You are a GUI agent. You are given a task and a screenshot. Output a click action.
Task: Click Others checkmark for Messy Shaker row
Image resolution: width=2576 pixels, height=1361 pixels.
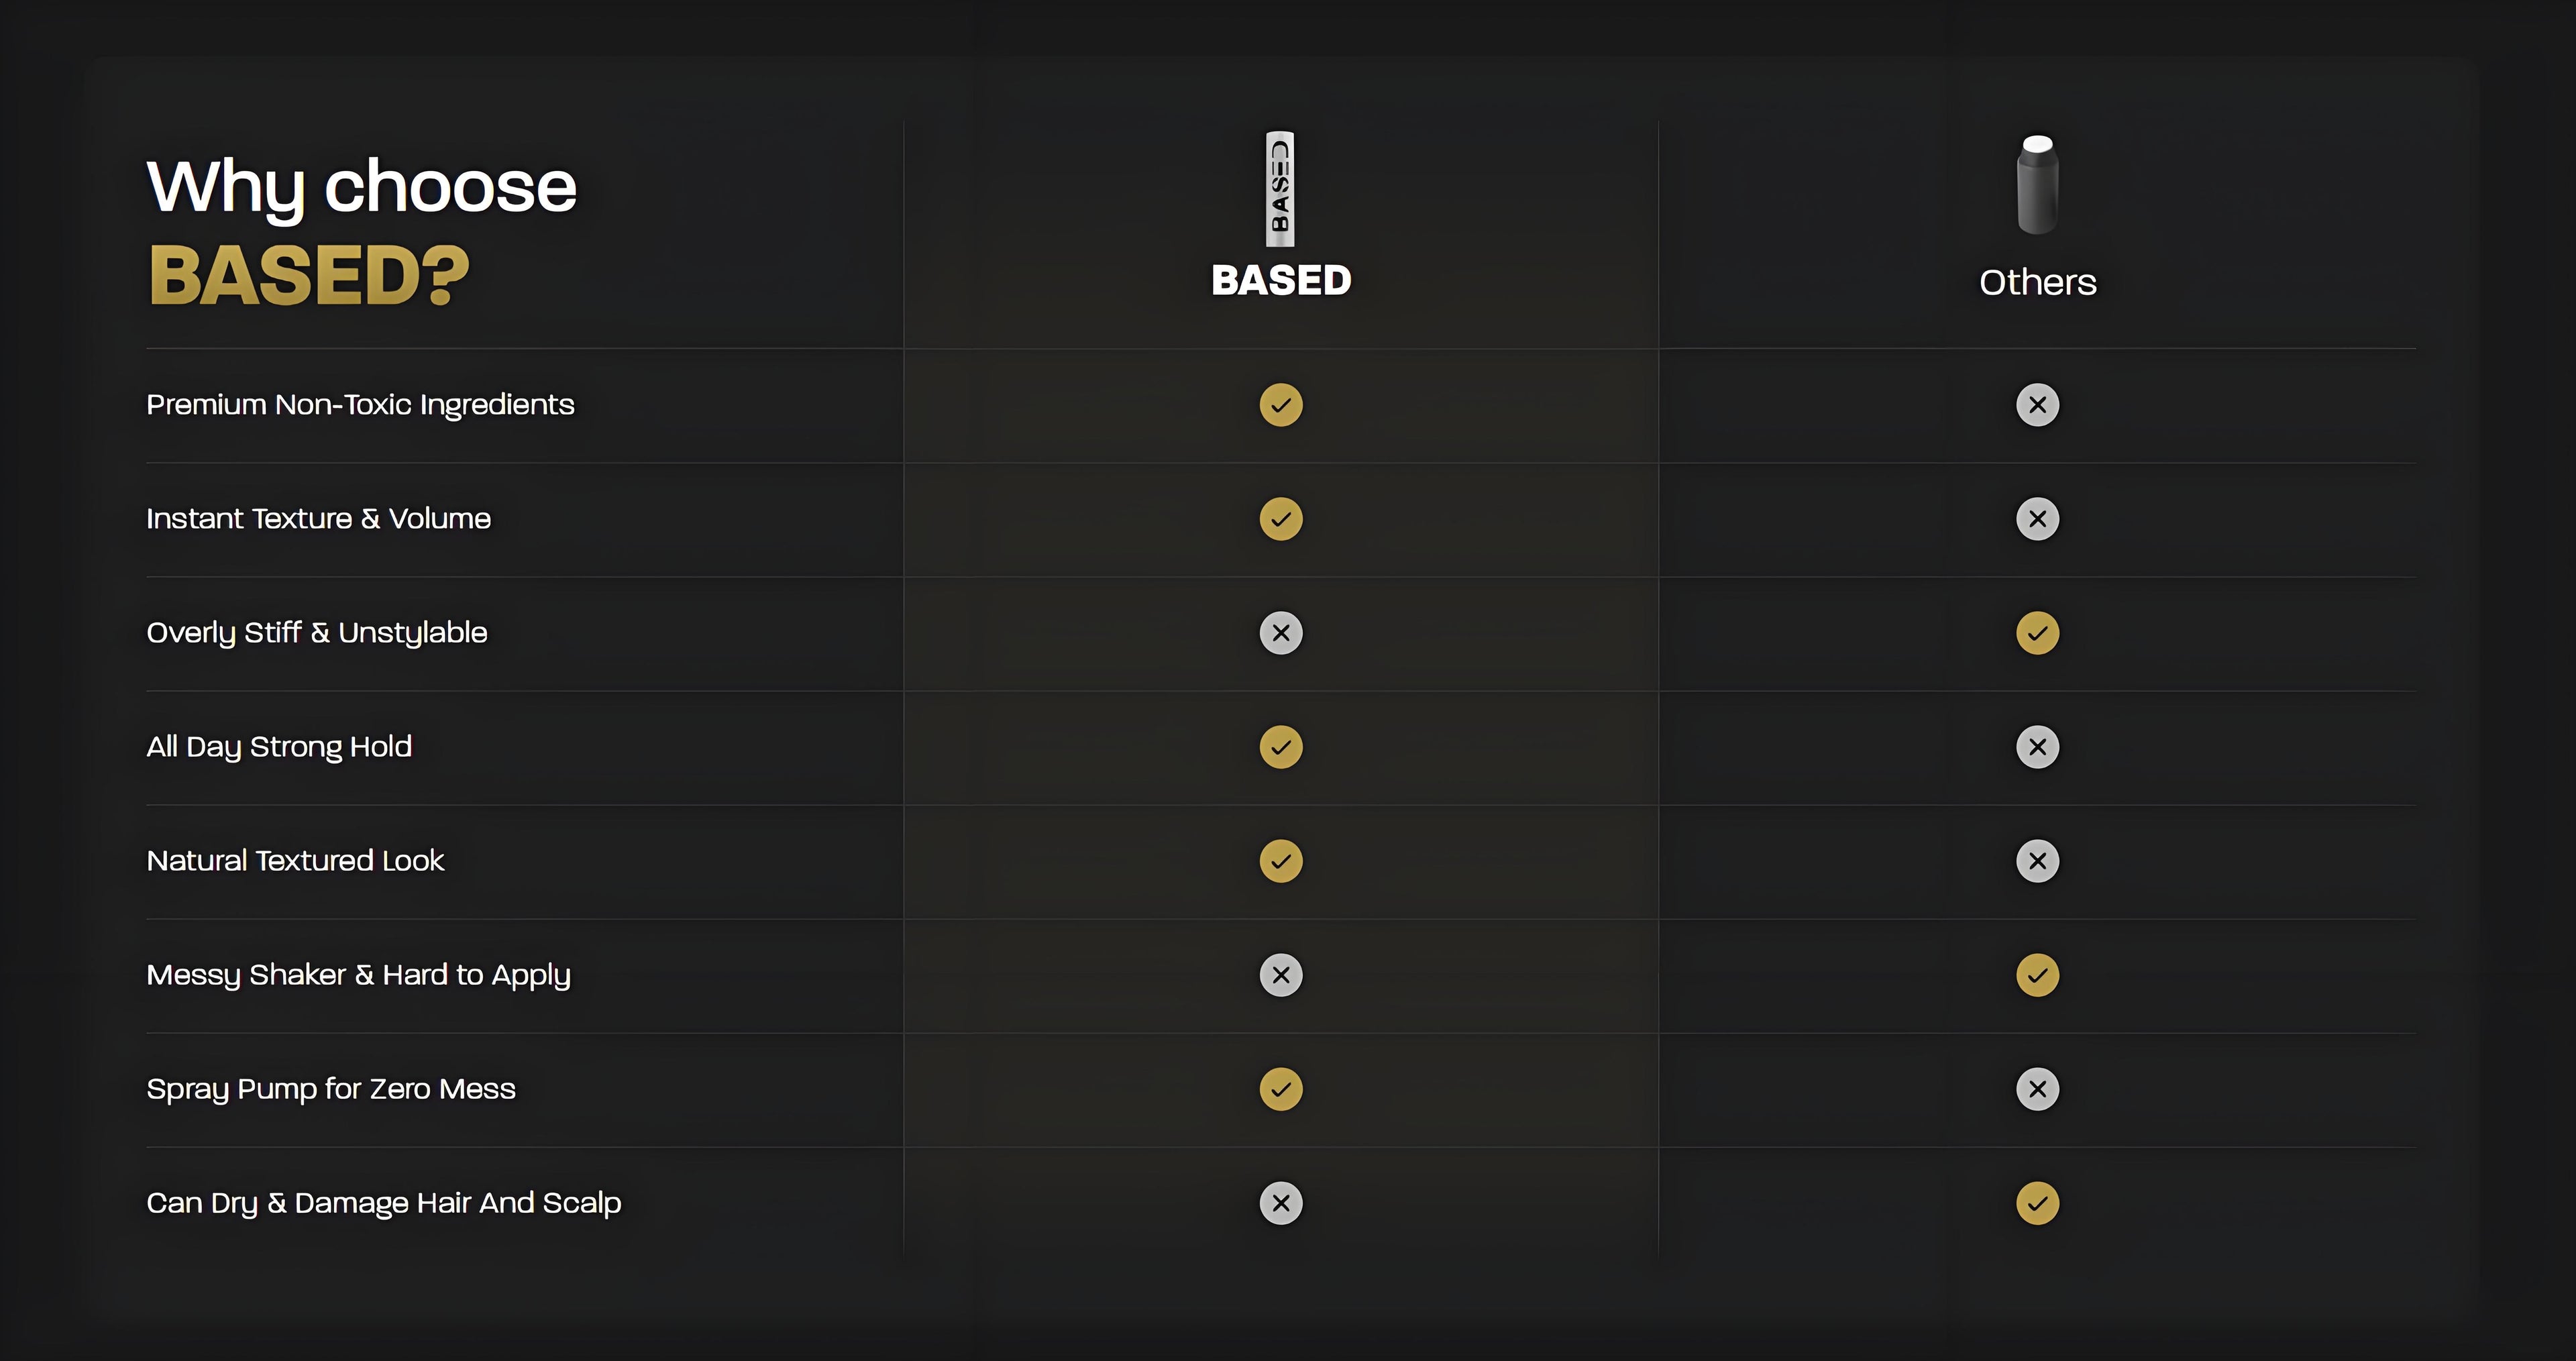[x=2037, y=975]
